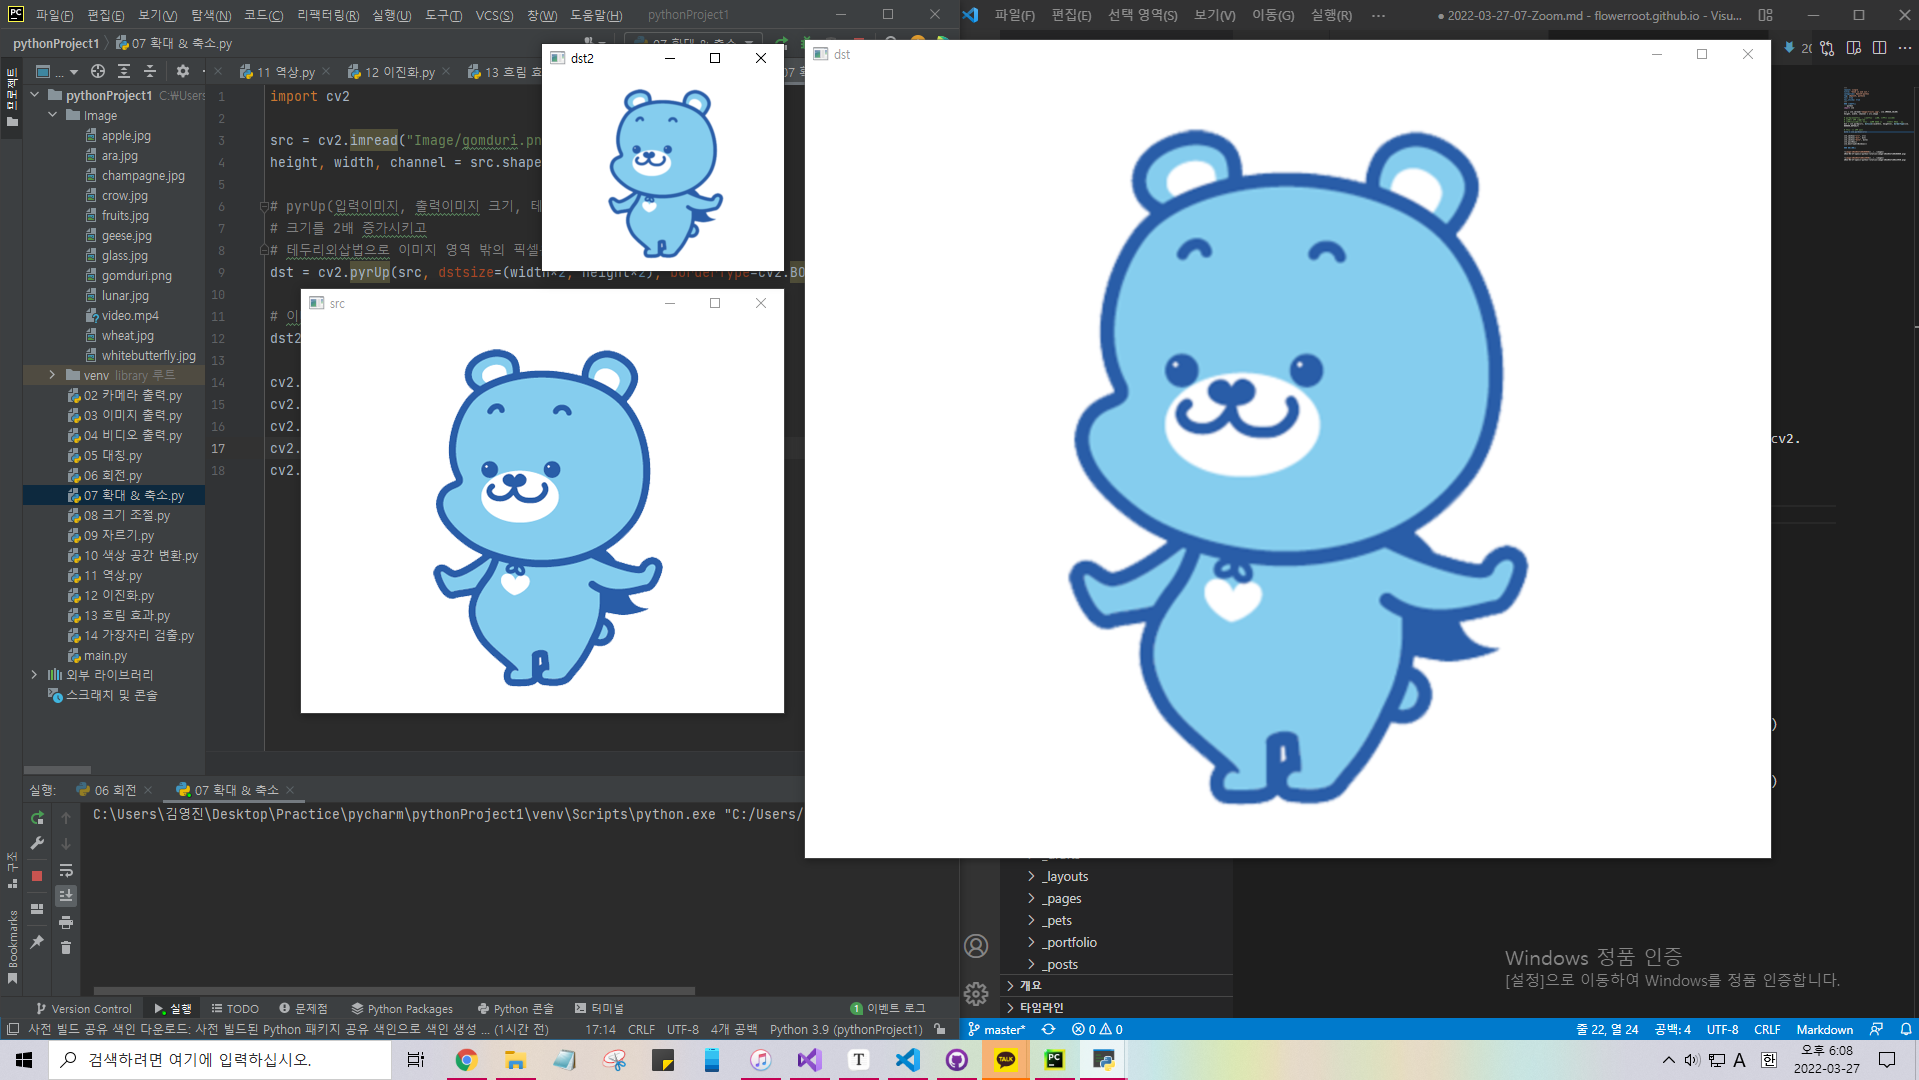Open Project panel settings gear icon

click(182, 71)
